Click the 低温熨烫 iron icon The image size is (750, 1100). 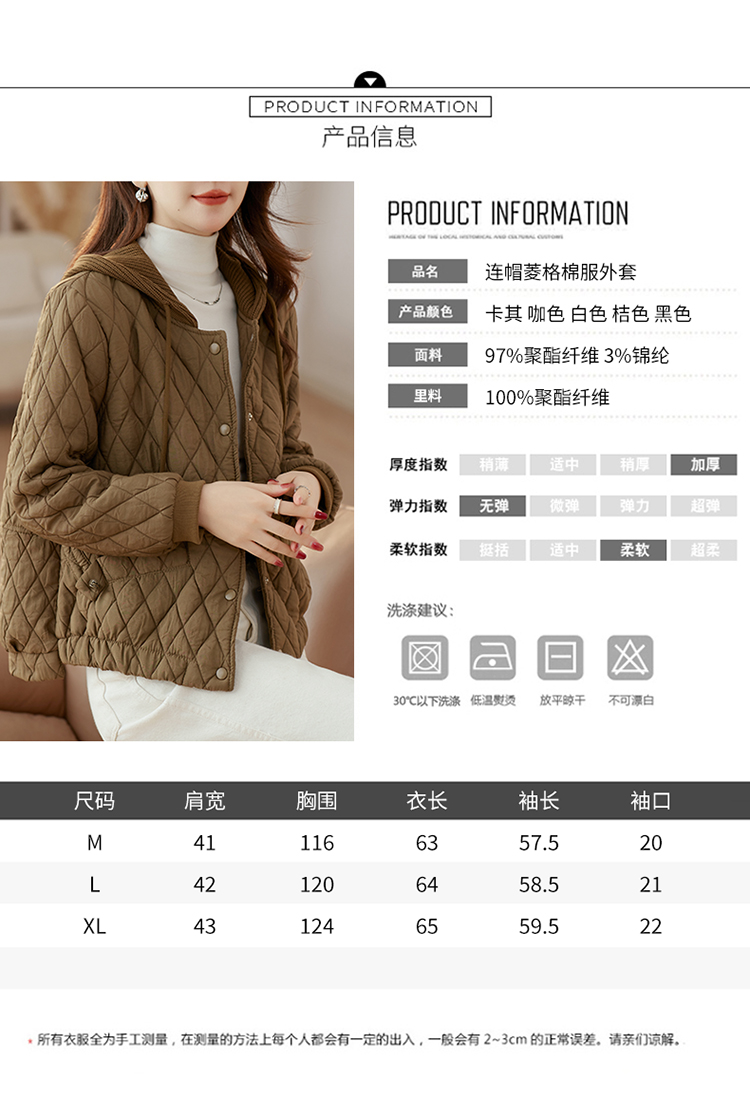tap(493, 658)
